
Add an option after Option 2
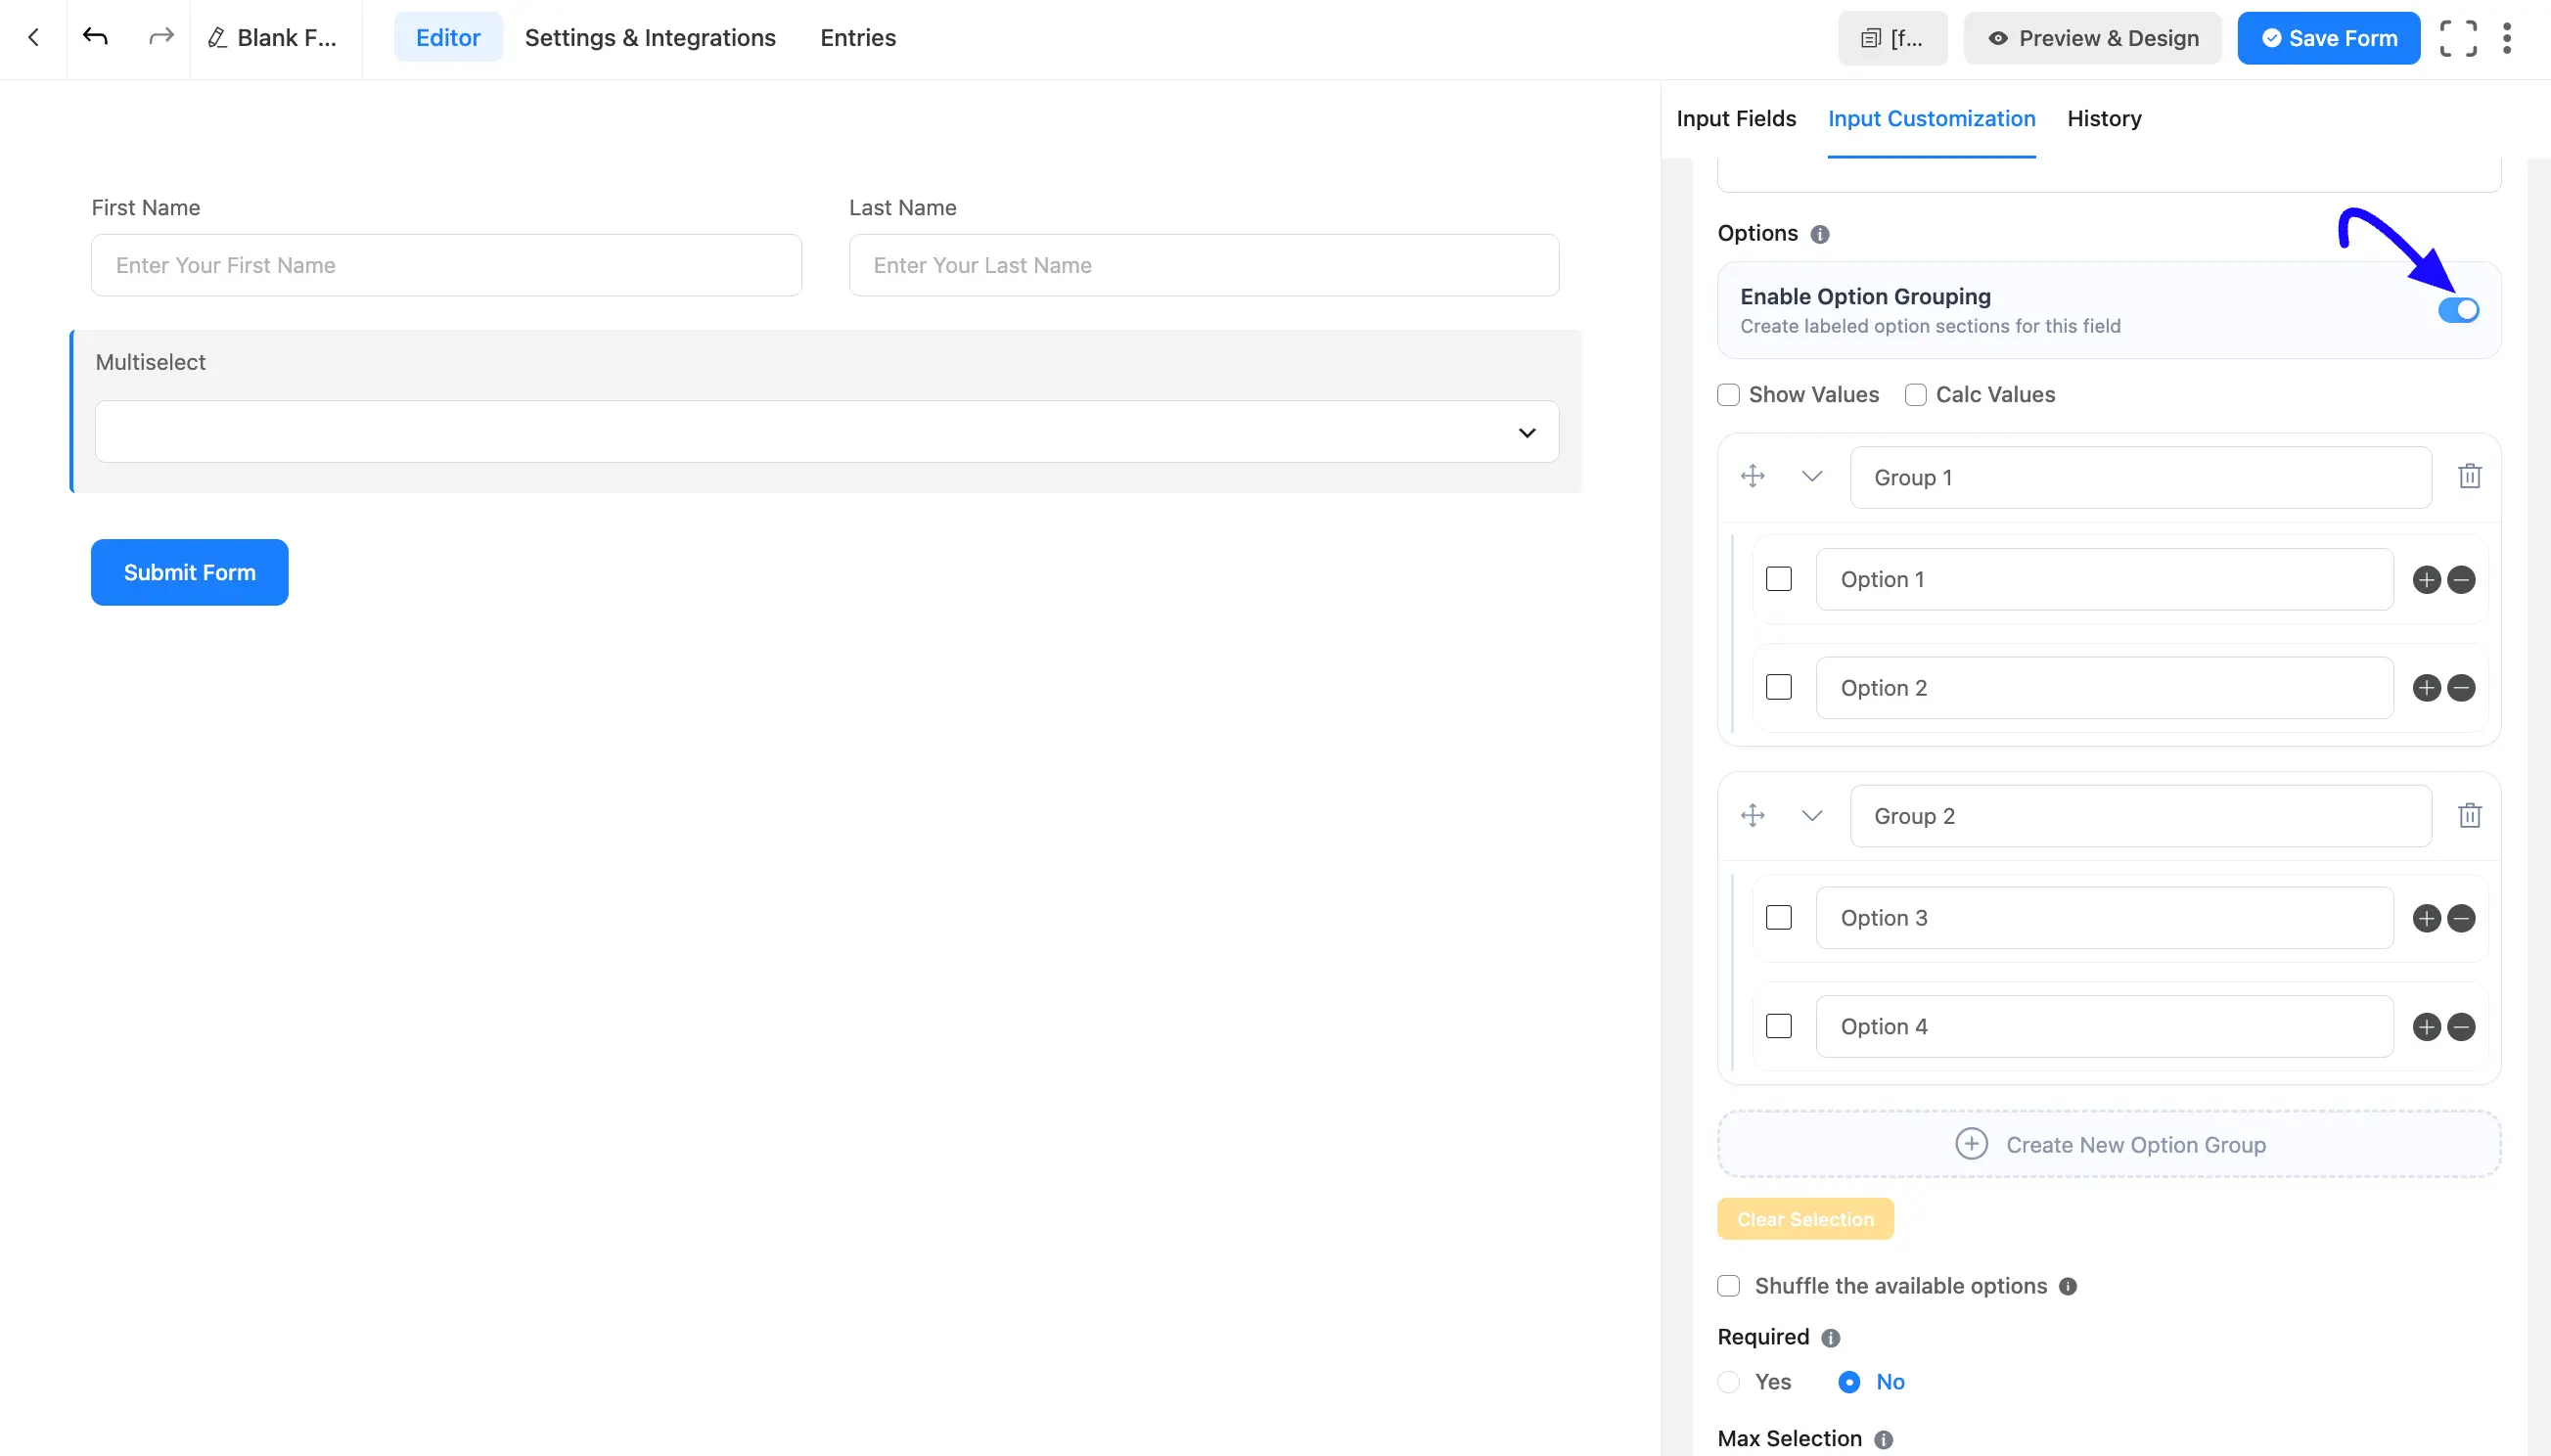(2426, 688)
